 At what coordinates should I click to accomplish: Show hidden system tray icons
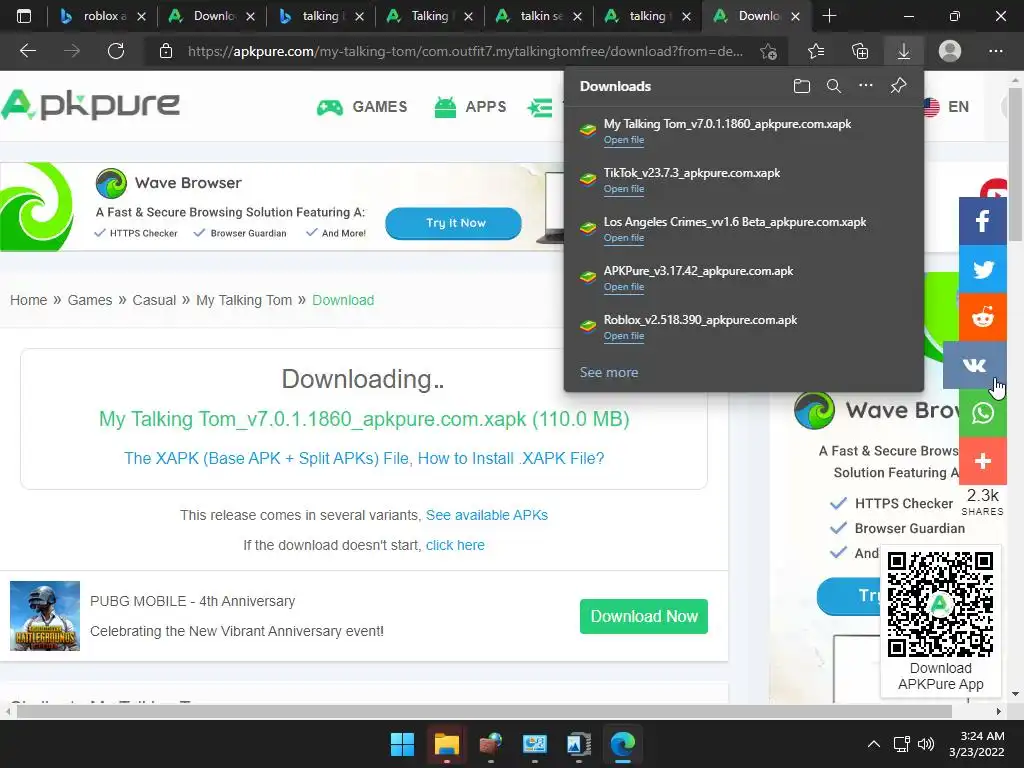pyautogui.click(x=873, y=744)
